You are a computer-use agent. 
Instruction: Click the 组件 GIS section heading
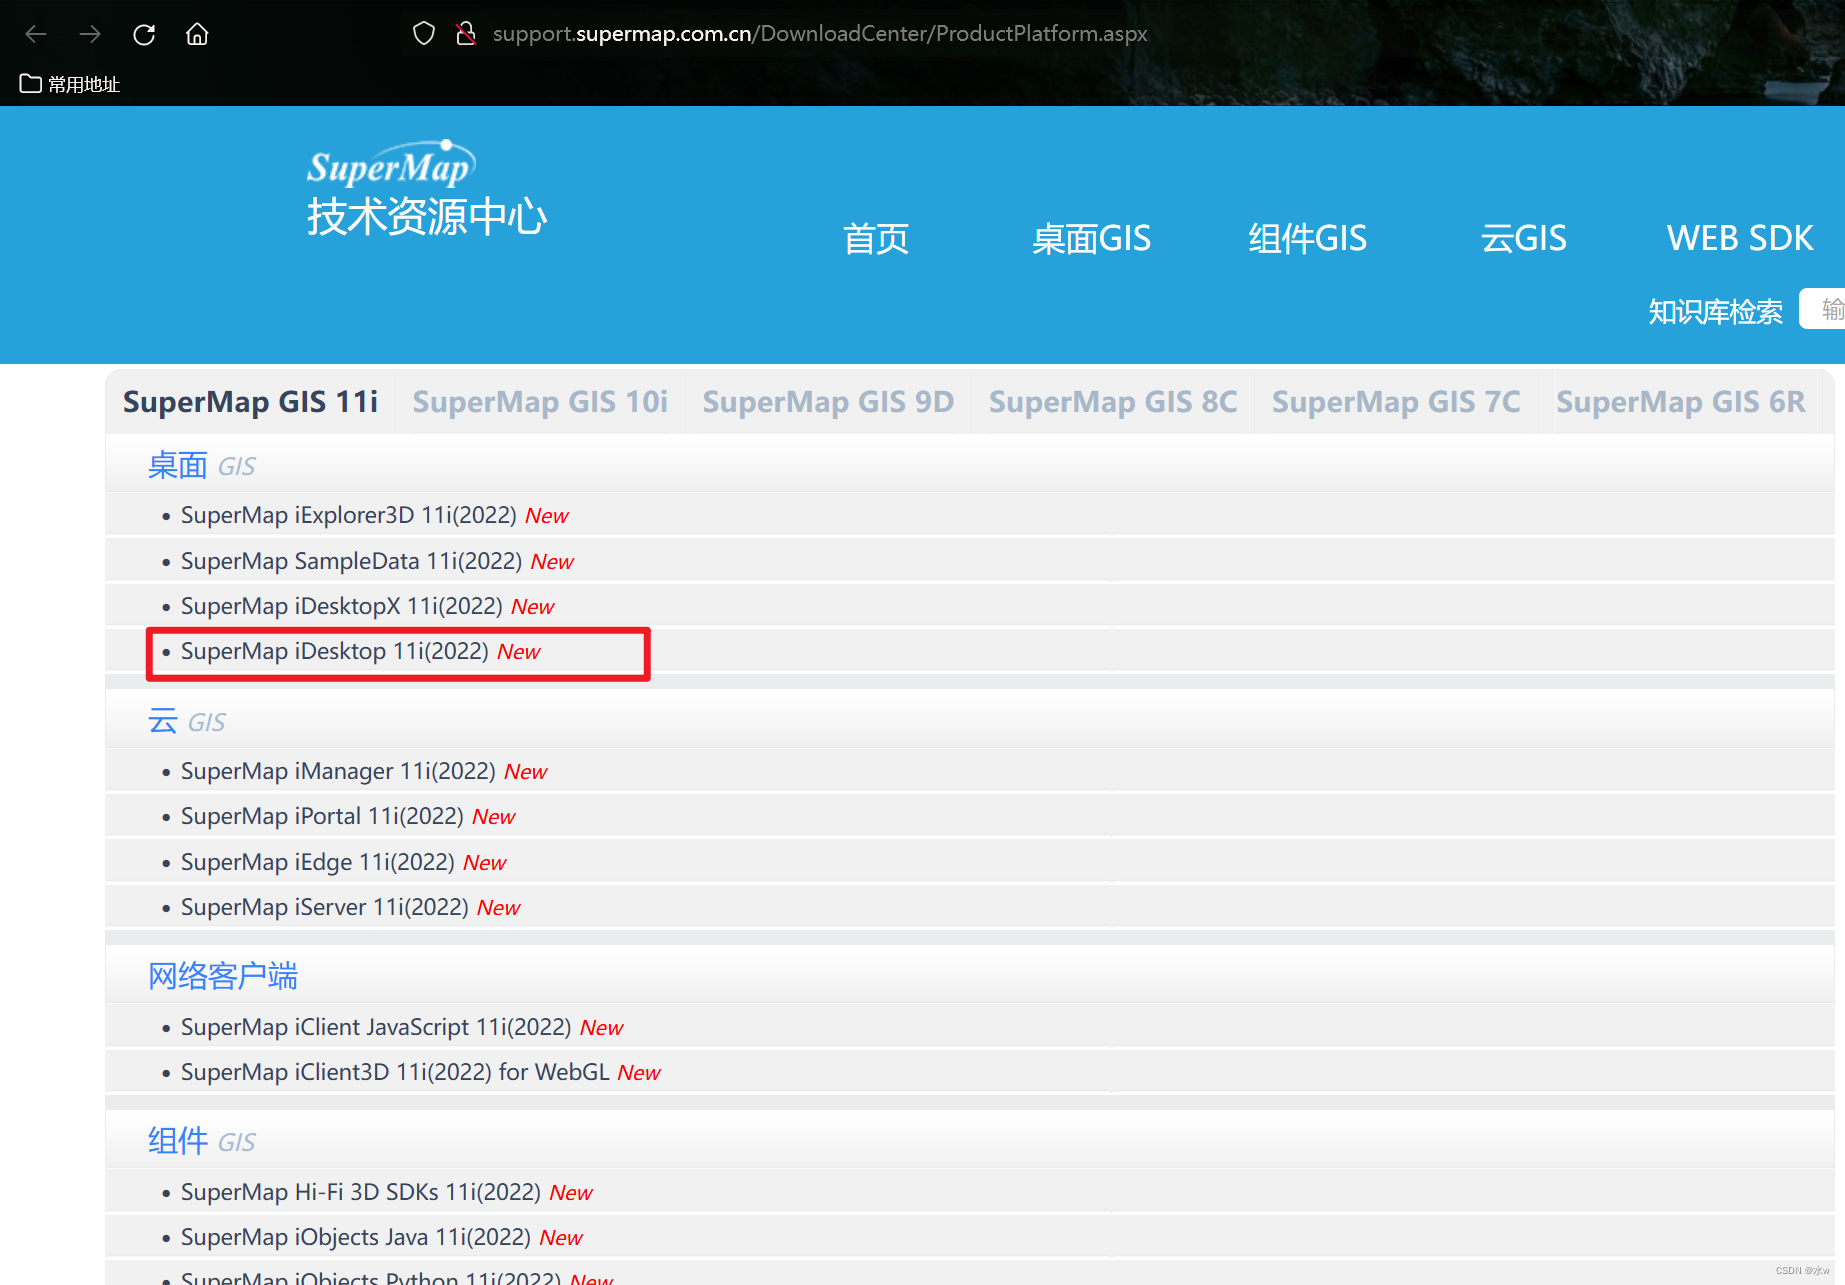201,1141
